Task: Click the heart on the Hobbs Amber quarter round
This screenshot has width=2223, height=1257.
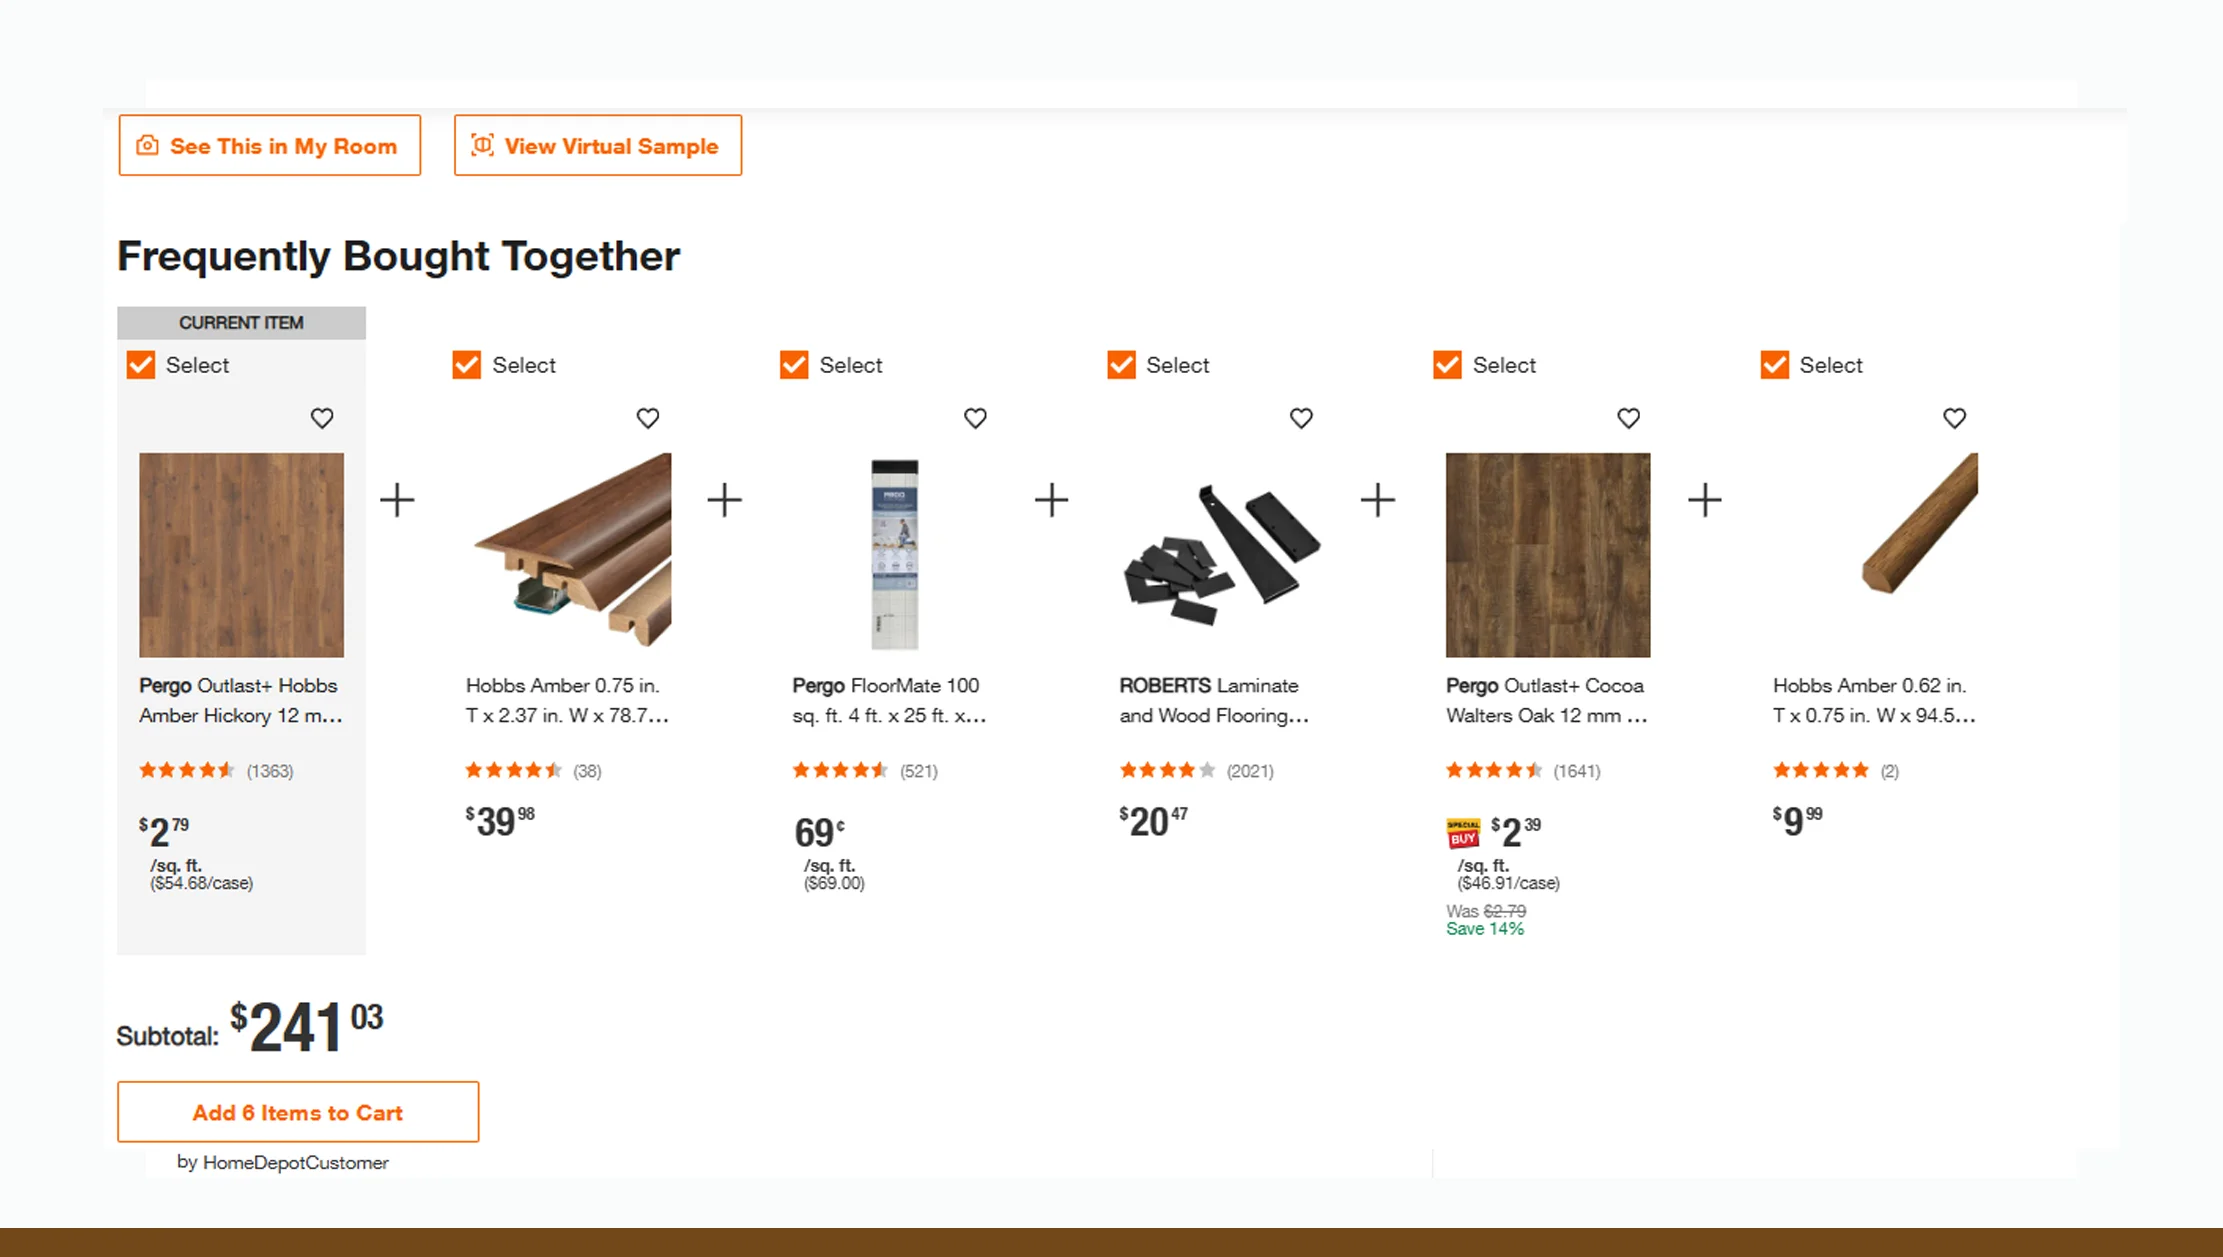Action: [x=1954, y=418]
